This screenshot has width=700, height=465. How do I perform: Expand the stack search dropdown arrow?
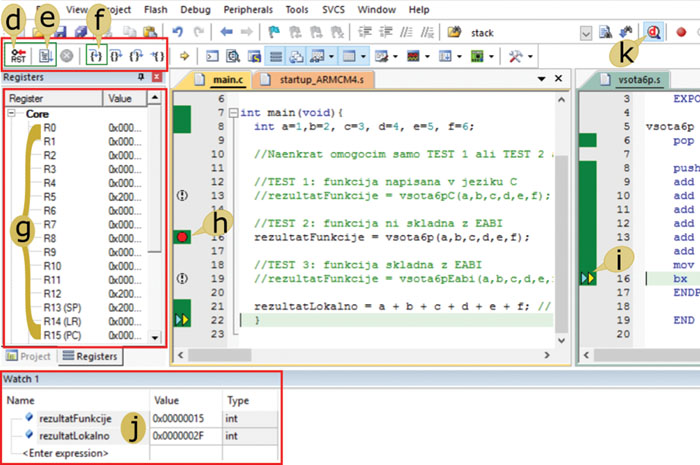[x=586, y=33]
